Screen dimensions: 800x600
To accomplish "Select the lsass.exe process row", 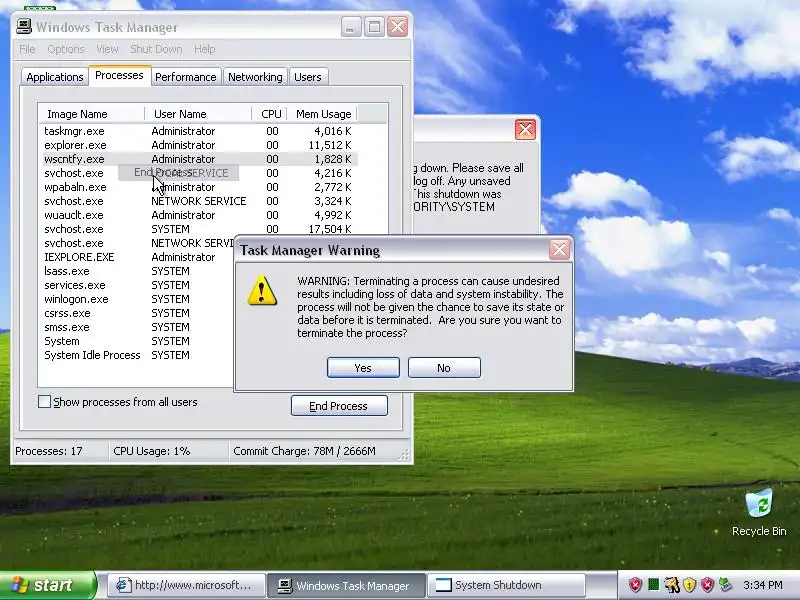I will (137, 271).
